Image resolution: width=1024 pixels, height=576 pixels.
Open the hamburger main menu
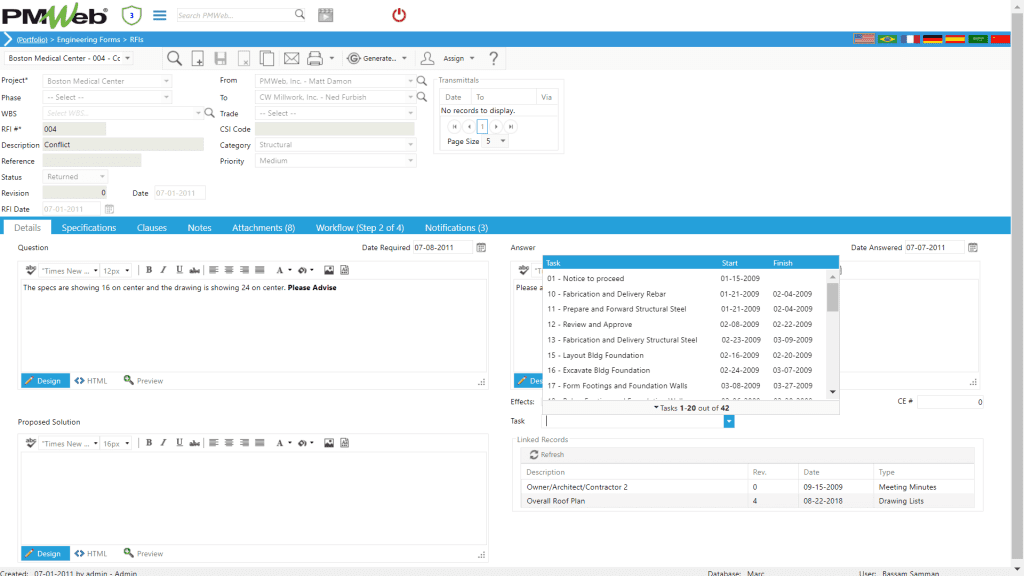click(159, 15)
